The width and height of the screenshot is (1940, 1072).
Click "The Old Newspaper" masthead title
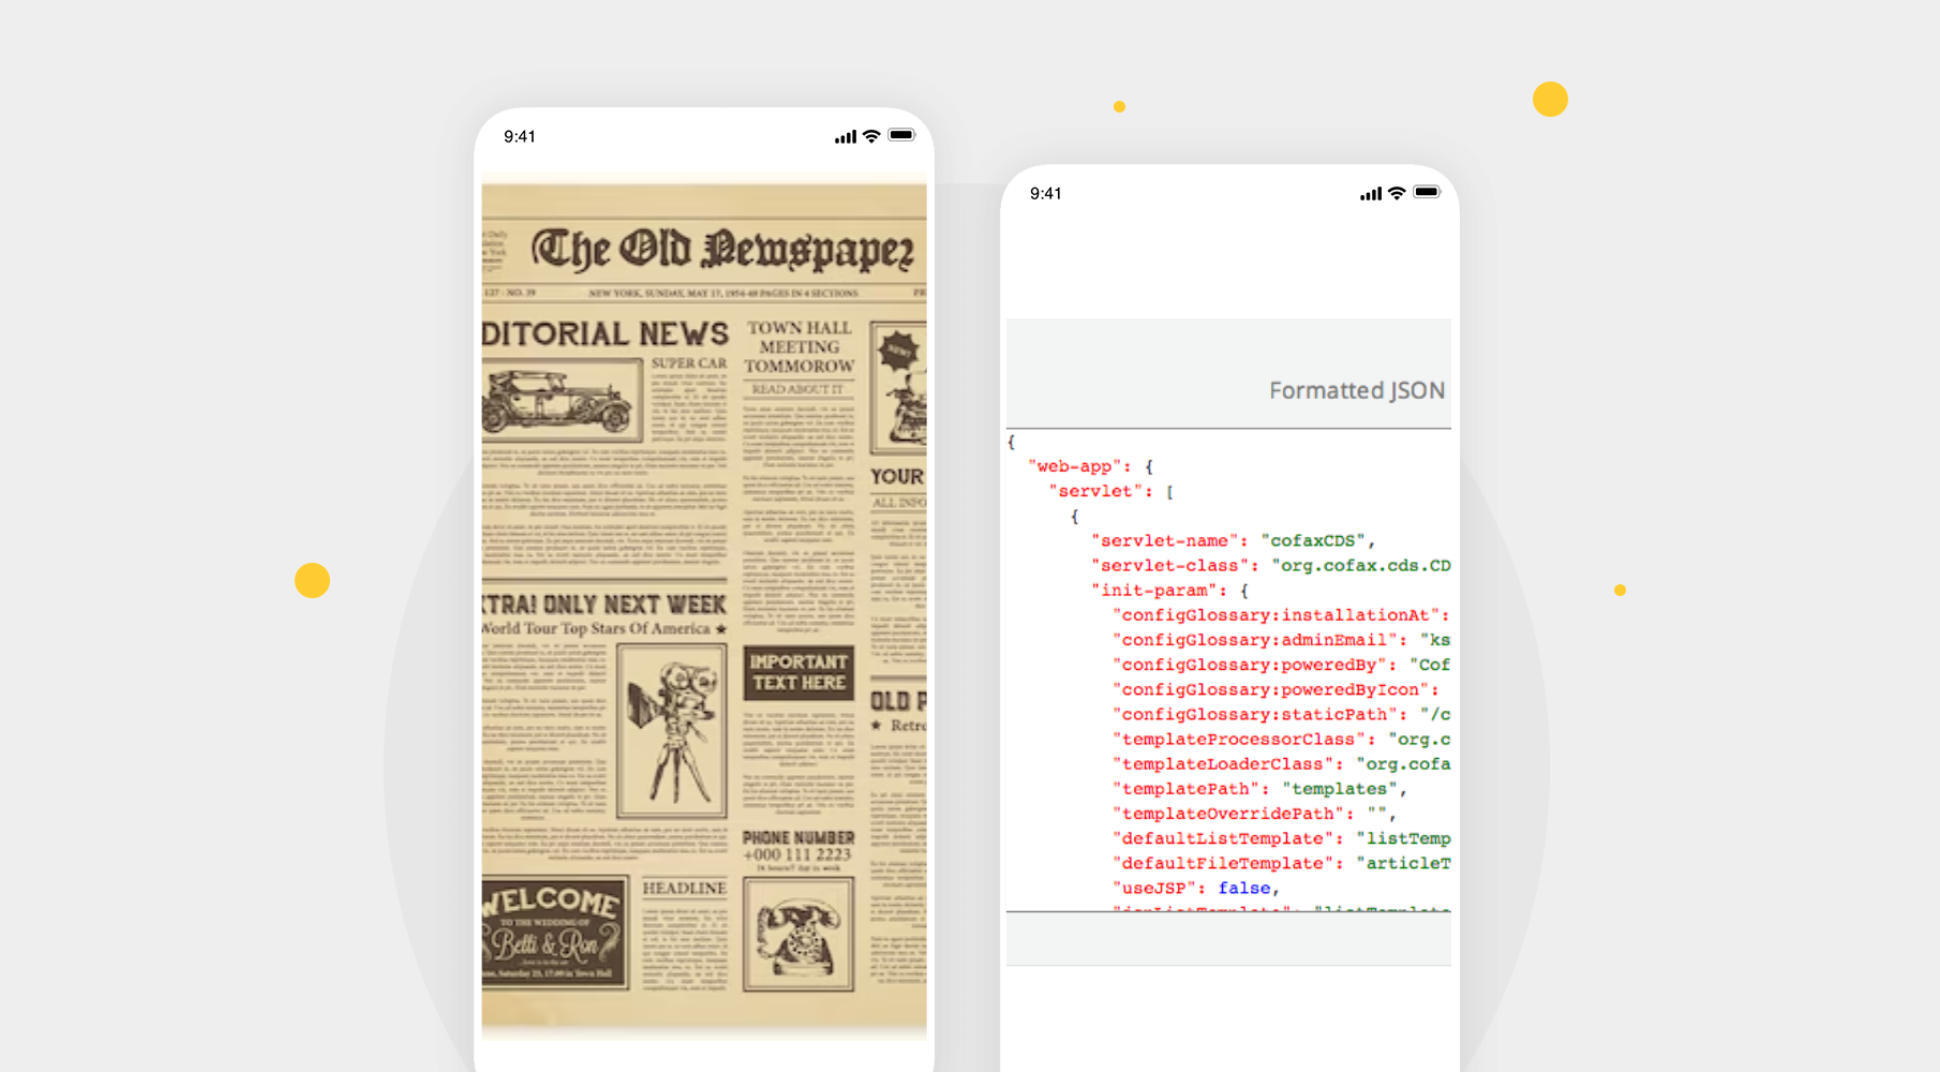722,250
